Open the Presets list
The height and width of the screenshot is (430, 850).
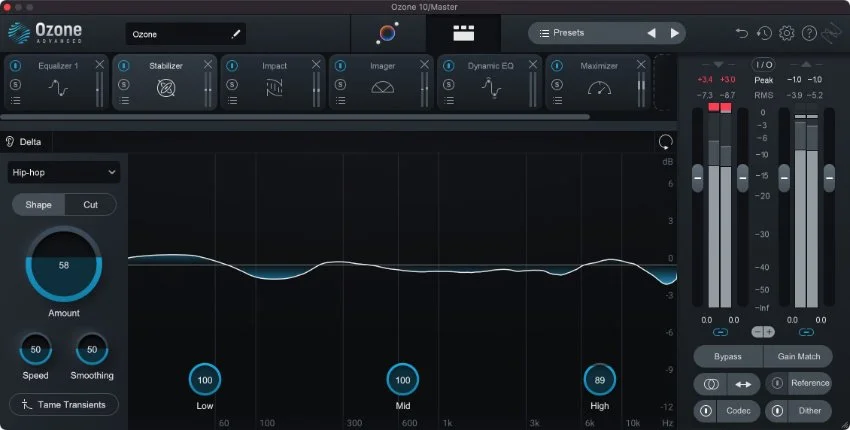(561, 33)
